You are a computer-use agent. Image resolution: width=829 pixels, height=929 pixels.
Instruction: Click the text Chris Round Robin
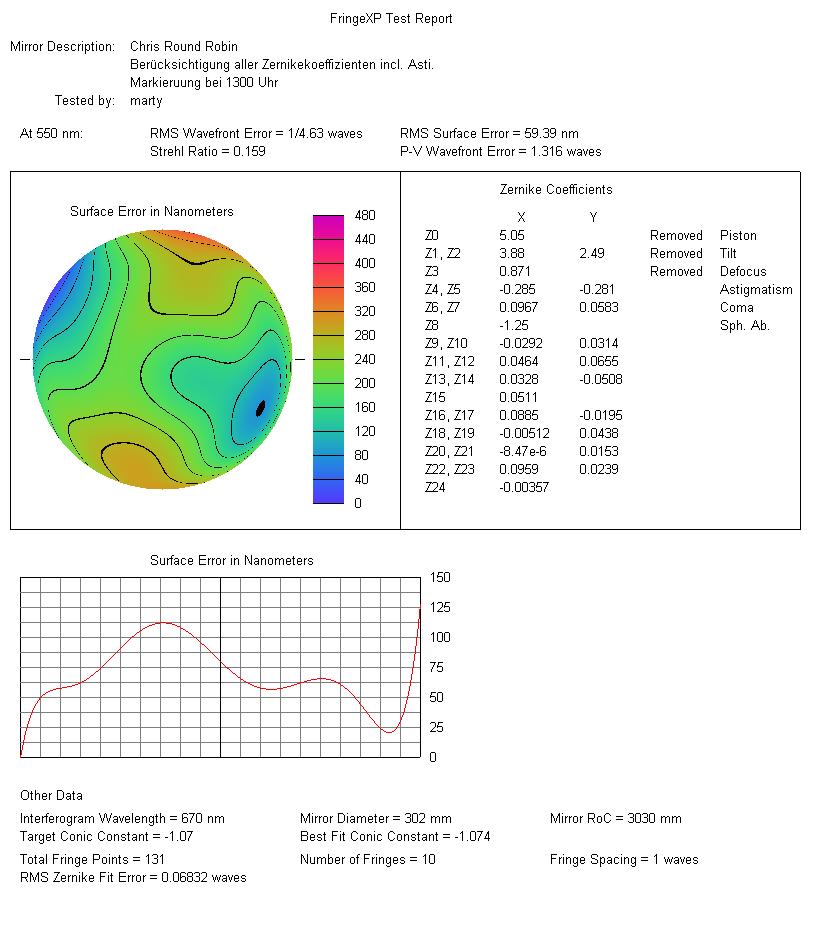pyautogui.click(x=184, y=46)
